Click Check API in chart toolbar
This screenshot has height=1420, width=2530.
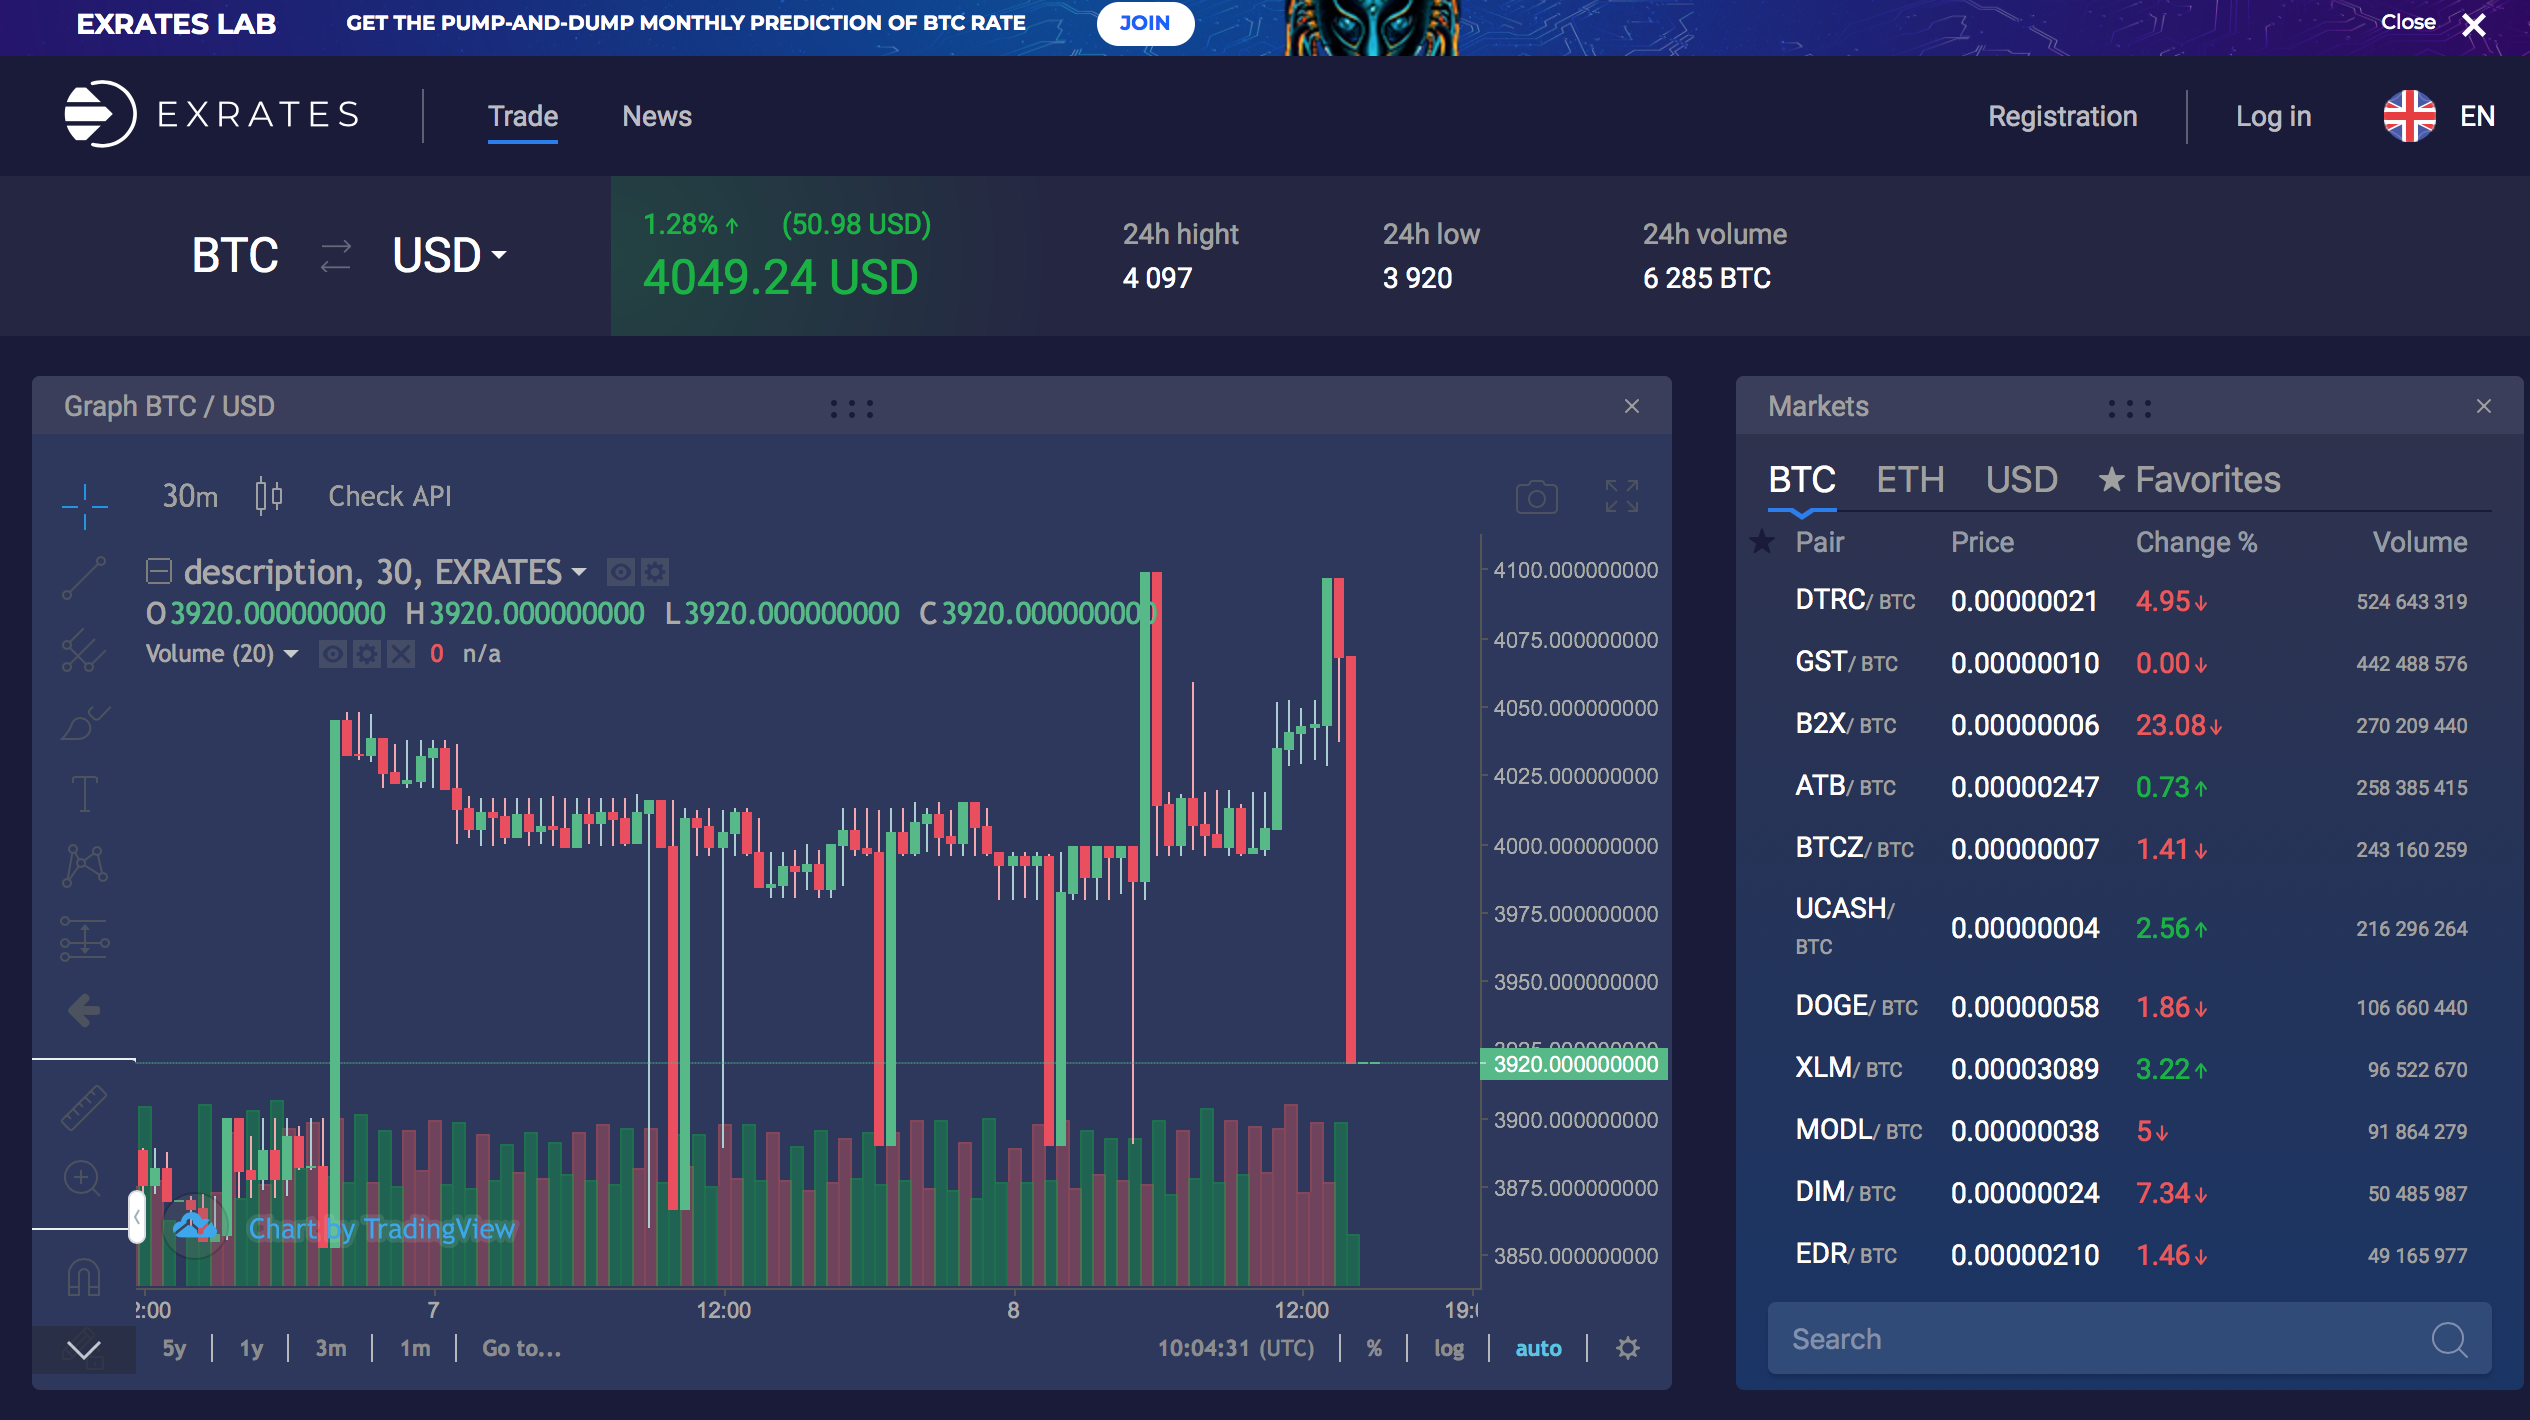point(390,496)
